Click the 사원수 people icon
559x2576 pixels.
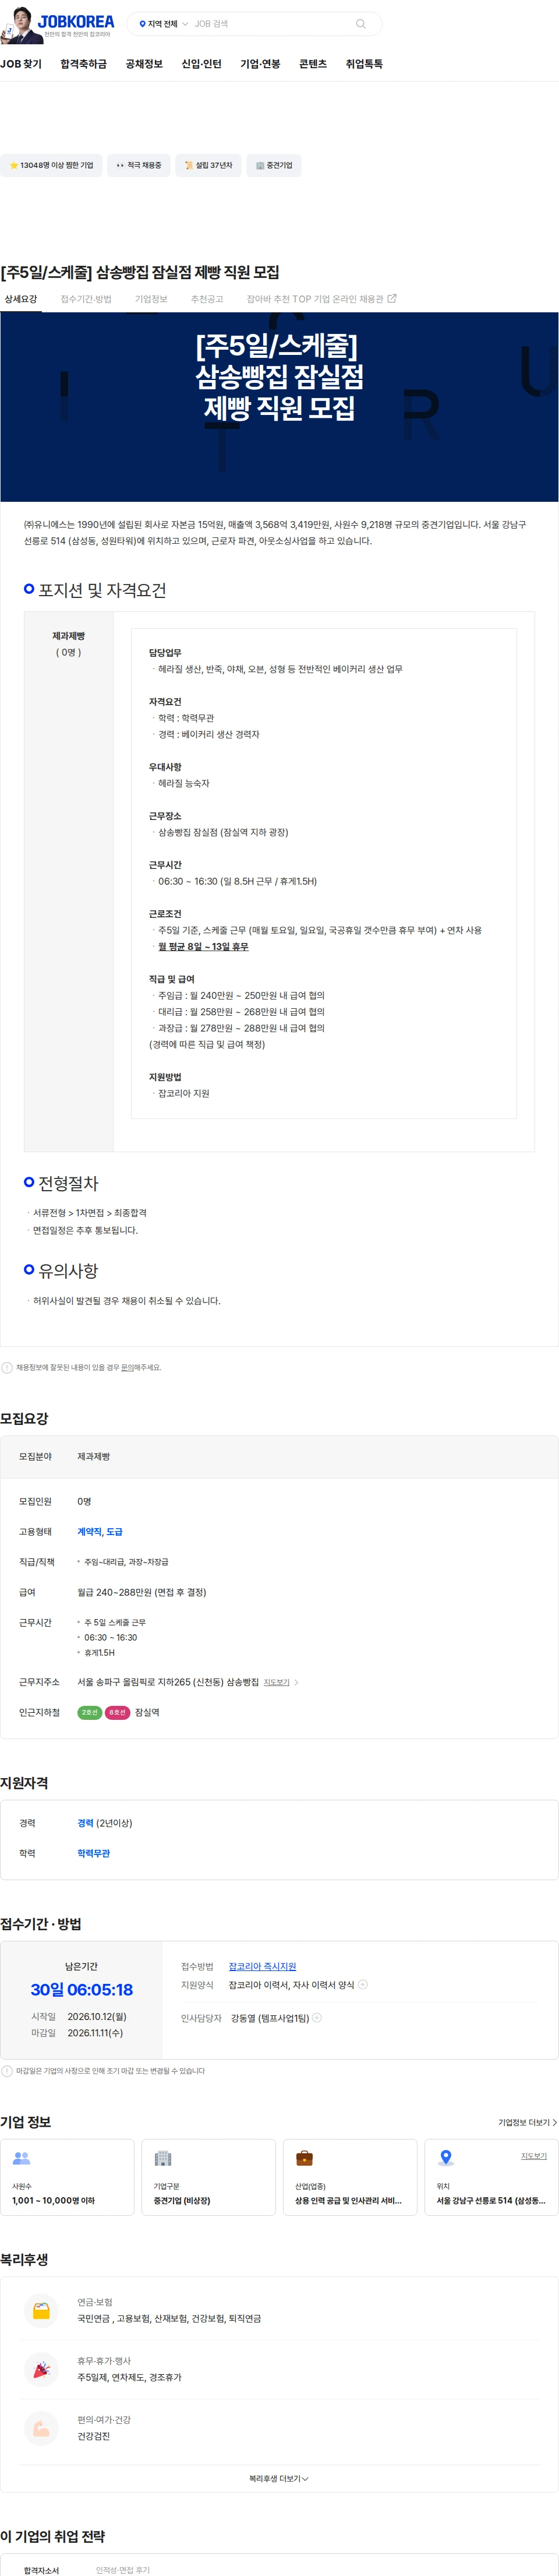21,2158
